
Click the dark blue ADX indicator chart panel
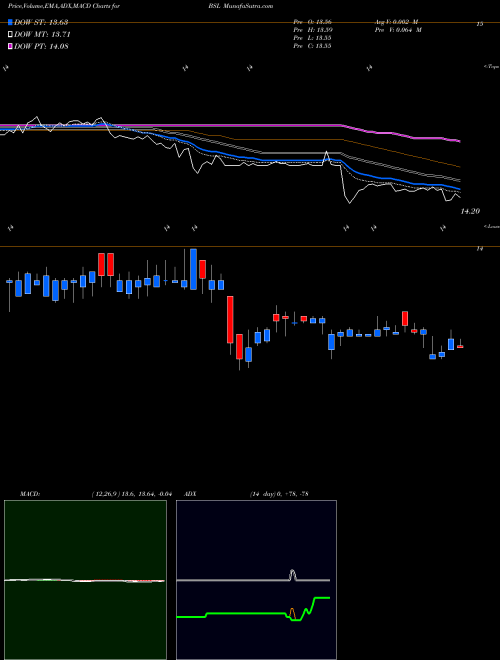point(256,580)
